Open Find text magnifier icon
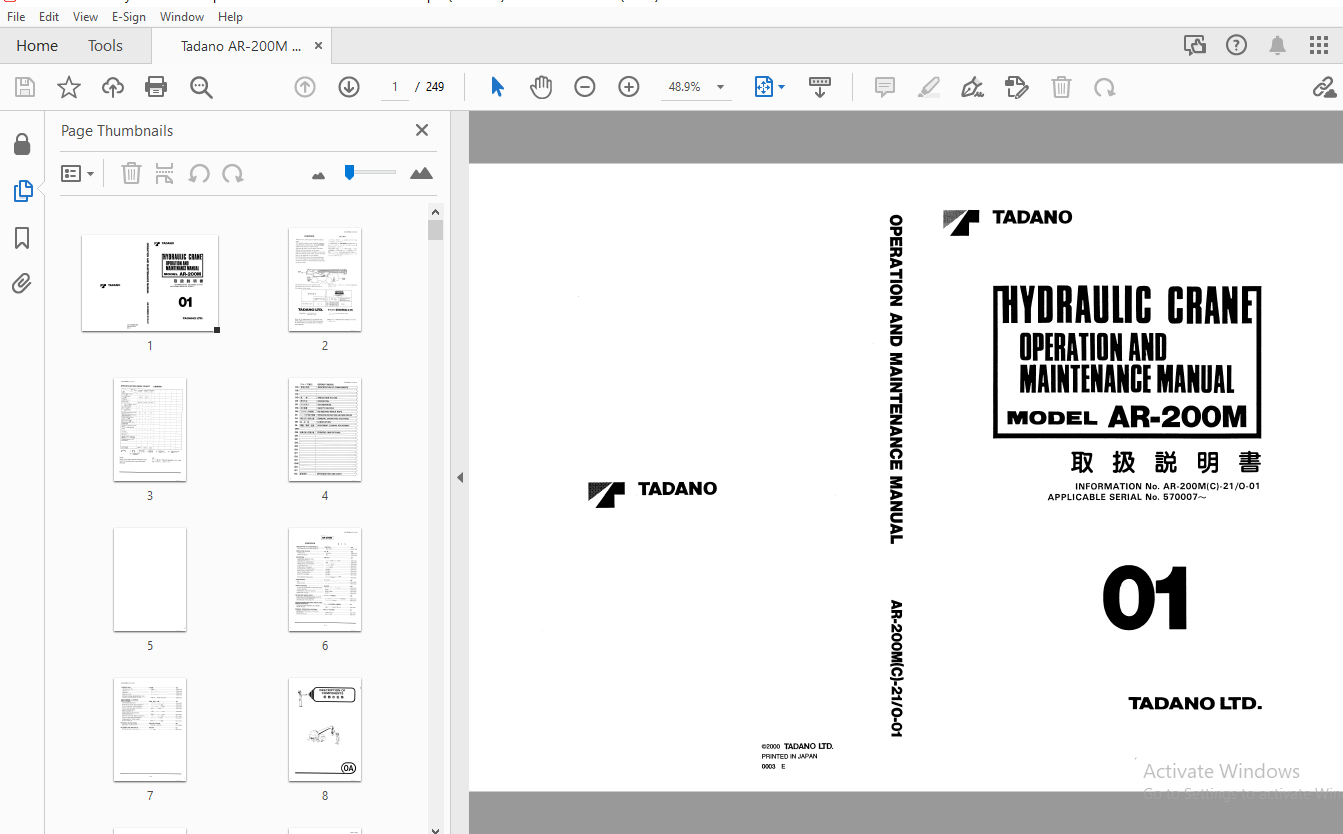1343x834 pixels. (201, 87)
